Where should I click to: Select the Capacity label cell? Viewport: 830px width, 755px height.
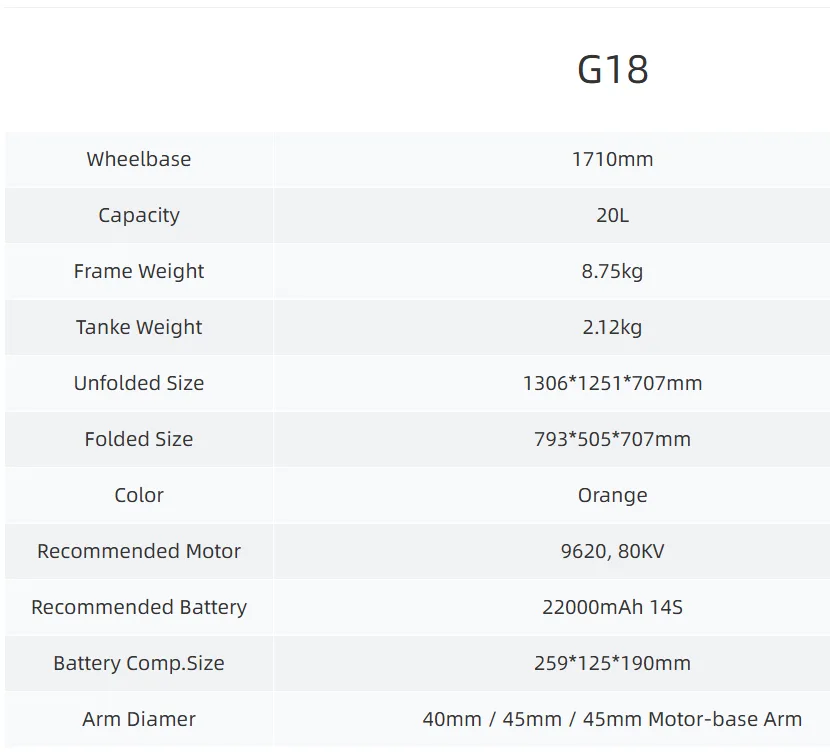pos(138,215)
